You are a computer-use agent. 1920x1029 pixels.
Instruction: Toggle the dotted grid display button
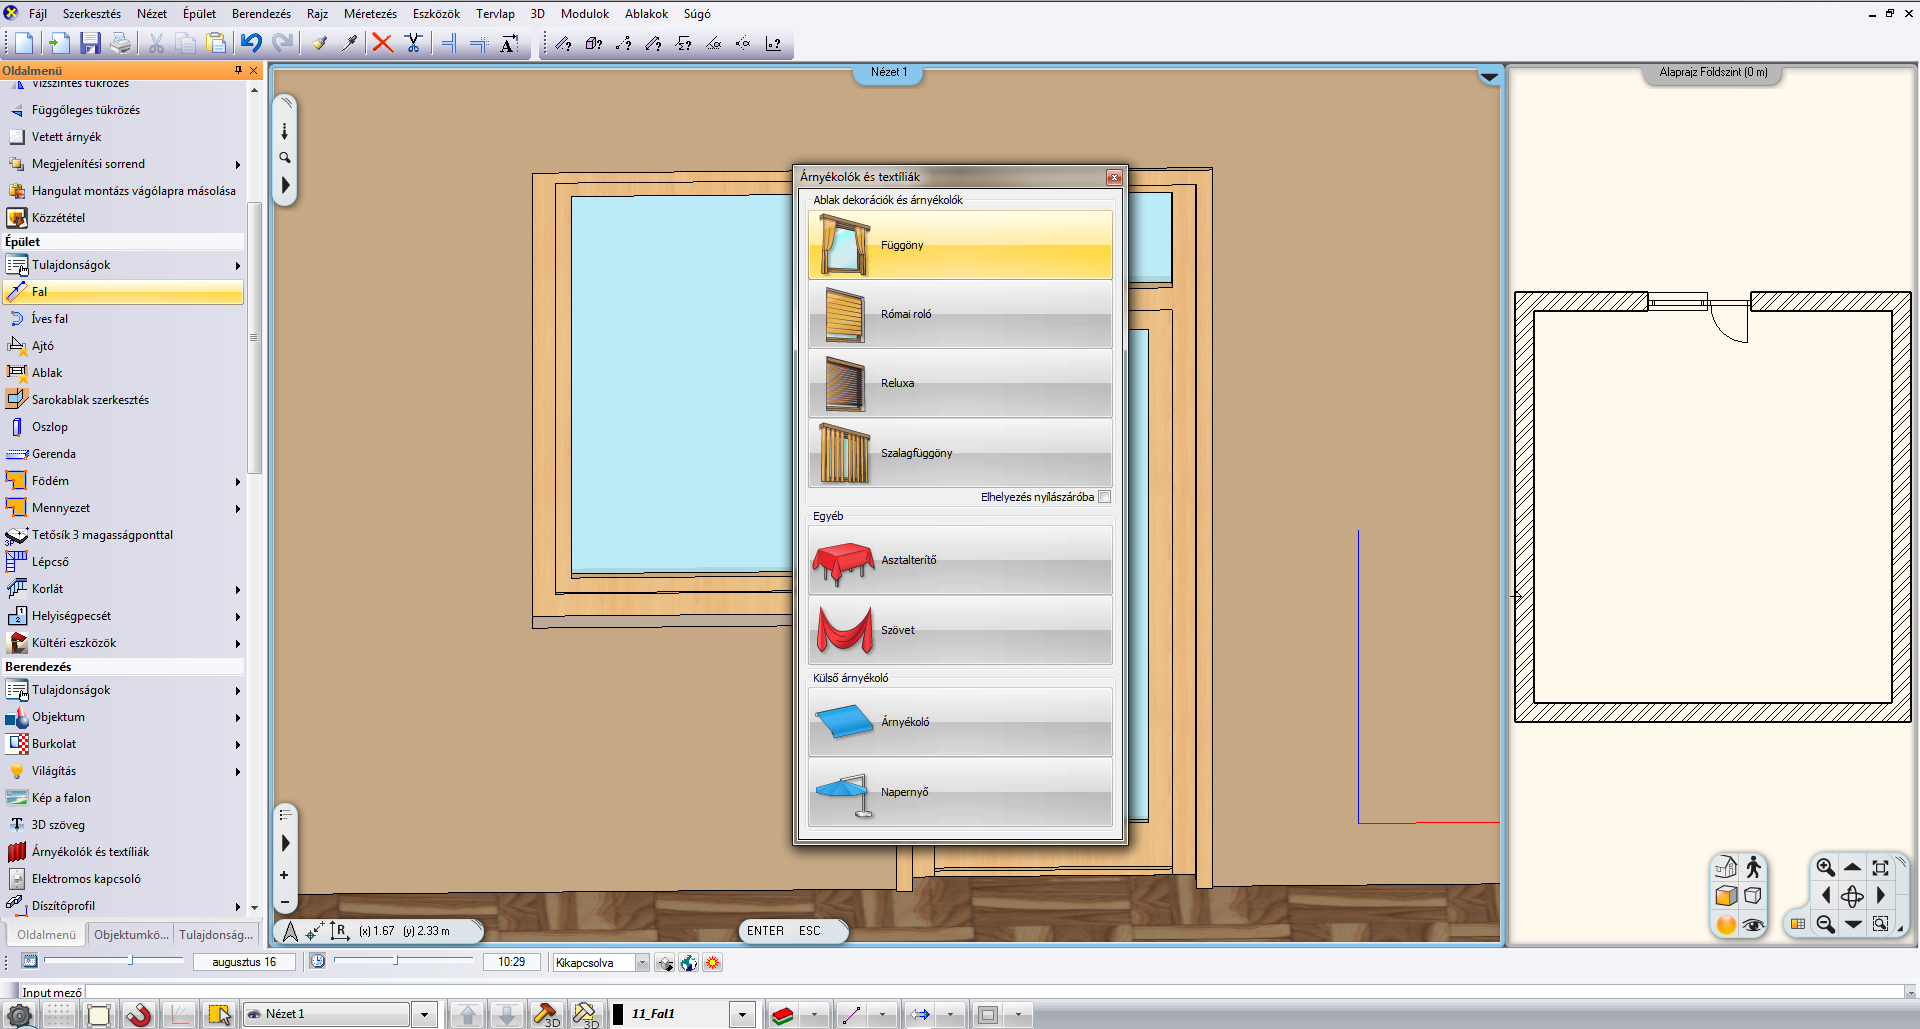pyautogui.click(x=58, y=1015)
